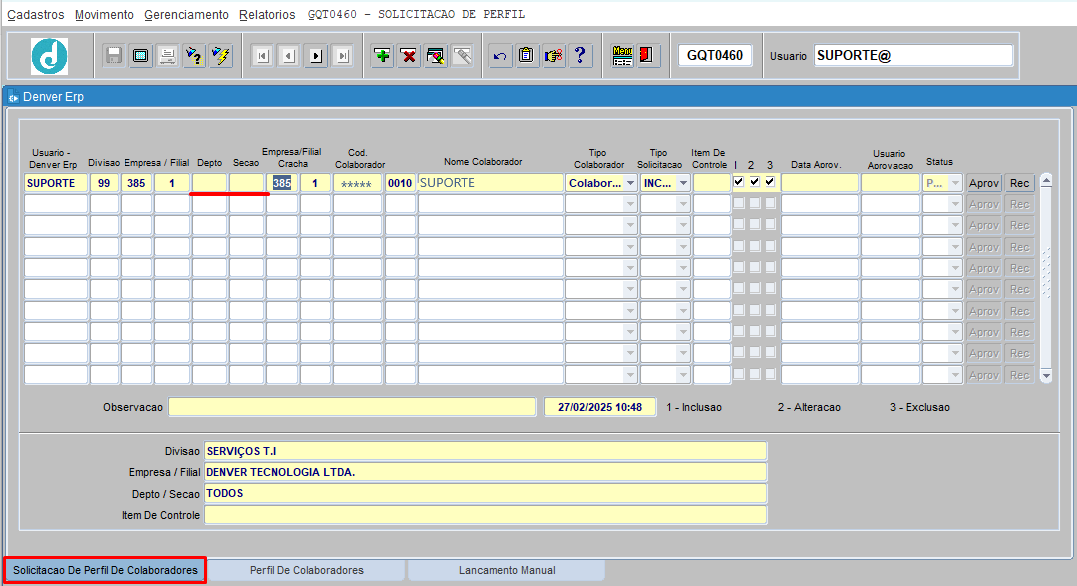This screenshot has width=1077, height=586.
Task: Click the Denver 'd' logo icon
Action: [x=49, y=56]
